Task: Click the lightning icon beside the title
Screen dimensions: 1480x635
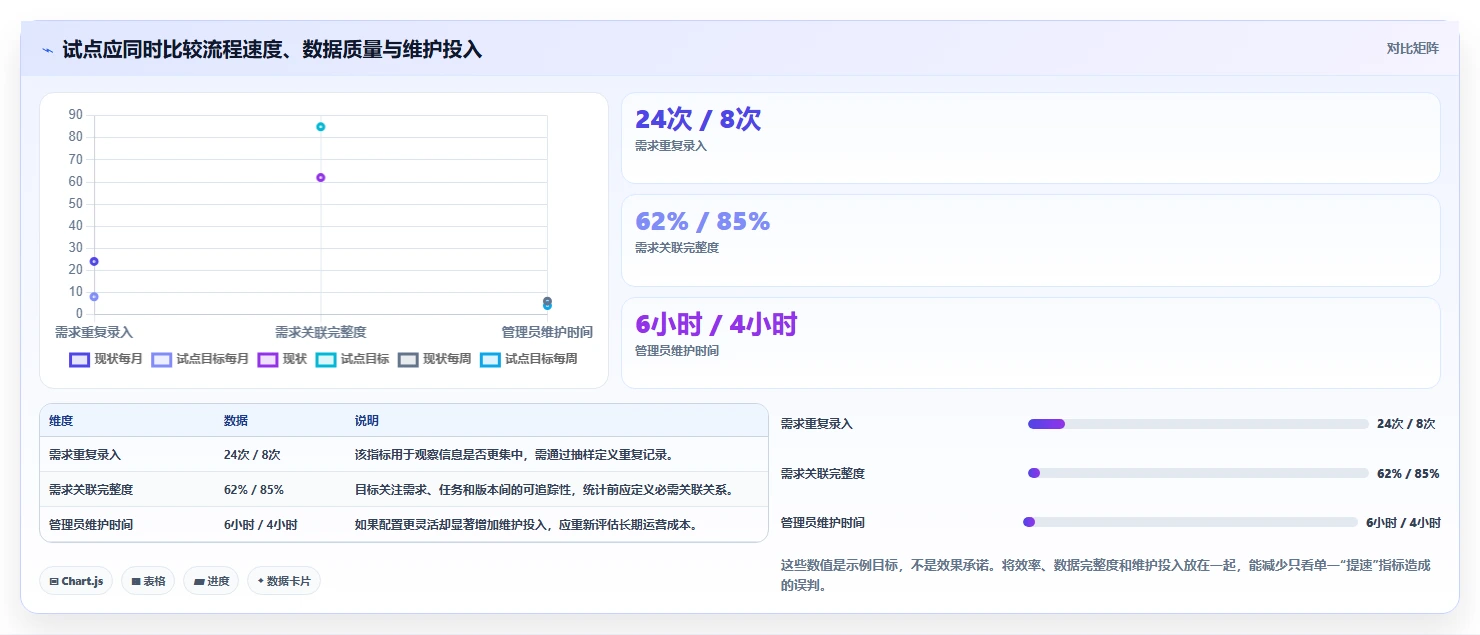Action: [x=47, y=49]
